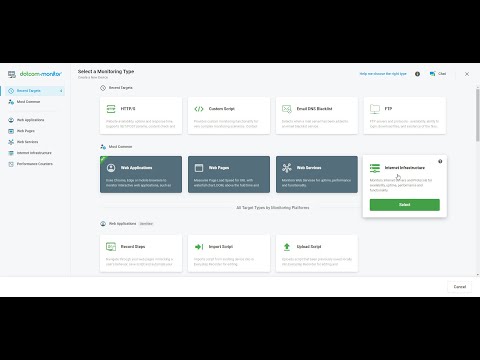Click the Web Pages sidebar icon
Screen dimensions: 480x360
pyautogui.click(x=11, y=131)
